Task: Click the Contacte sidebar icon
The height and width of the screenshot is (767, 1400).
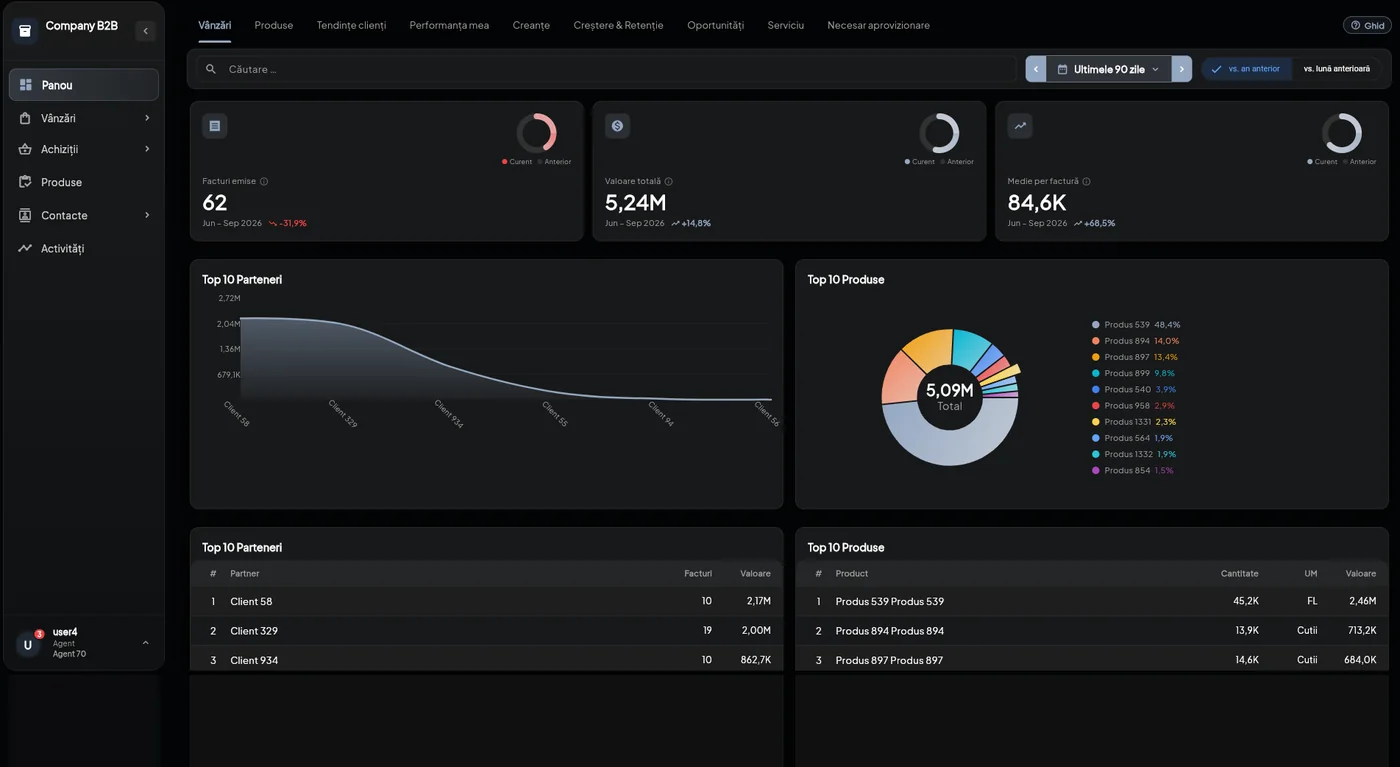Action: [25, 215]
